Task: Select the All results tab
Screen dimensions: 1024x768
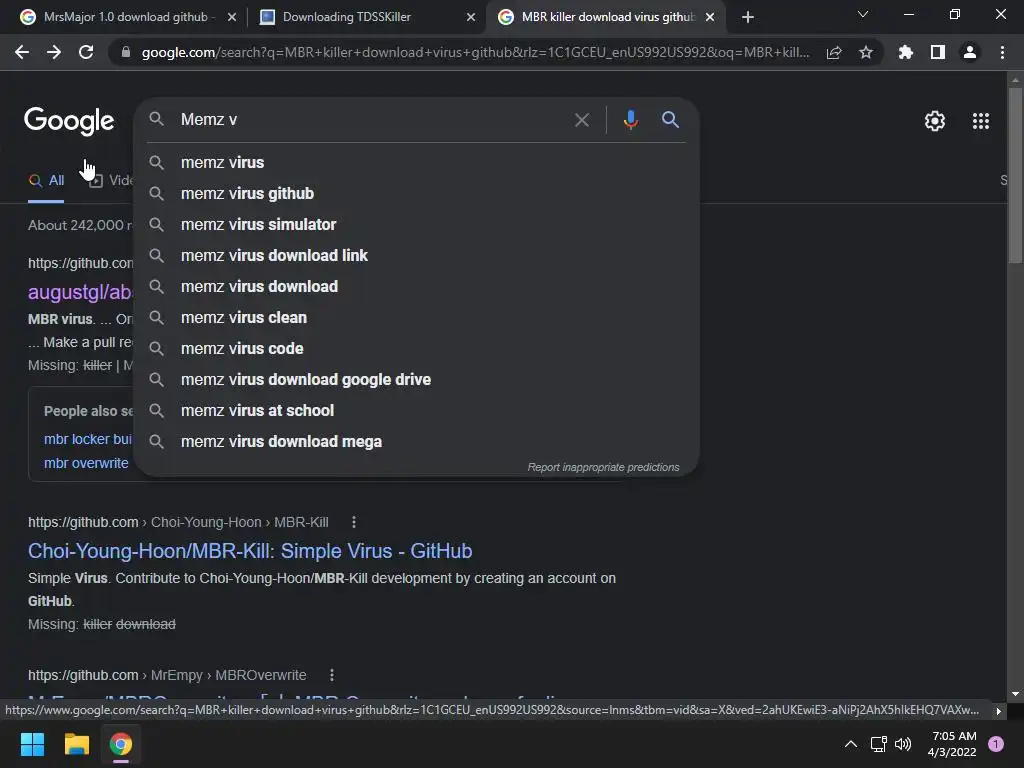Action: (46, 180)
